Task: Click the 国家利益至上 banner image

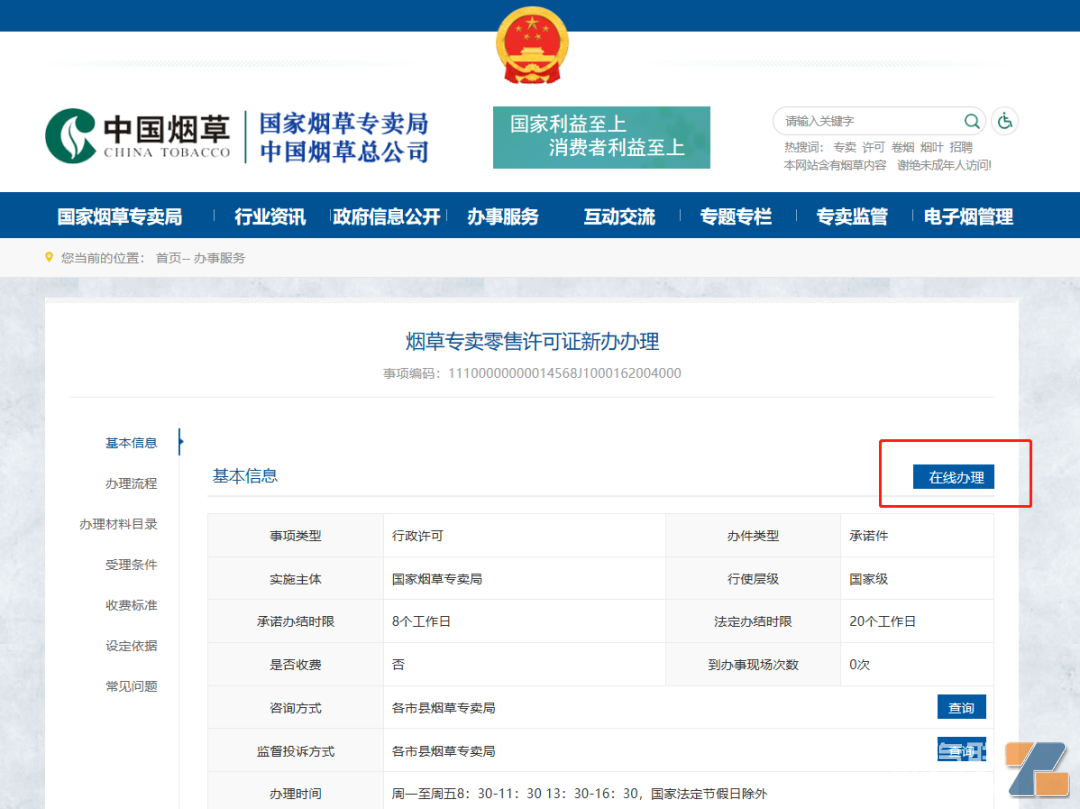Action: 601,137
